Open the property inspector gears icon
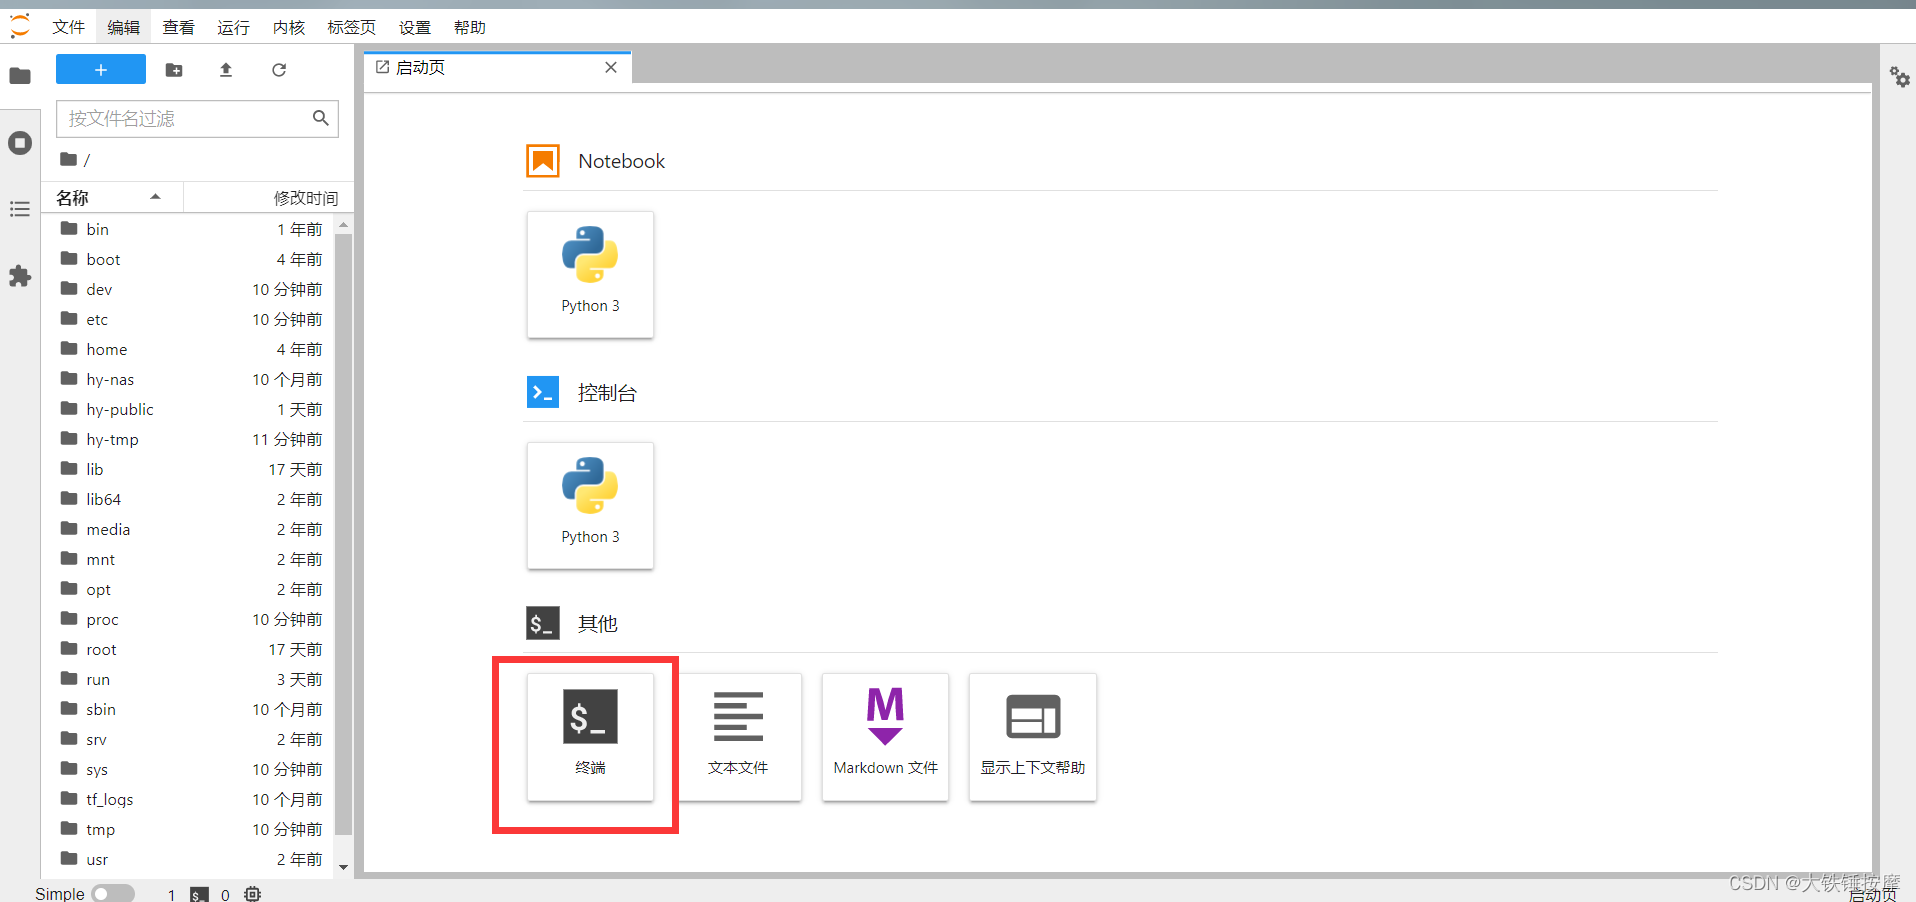Screen dimensions: 1916x902 click(x=1899, y=77)
